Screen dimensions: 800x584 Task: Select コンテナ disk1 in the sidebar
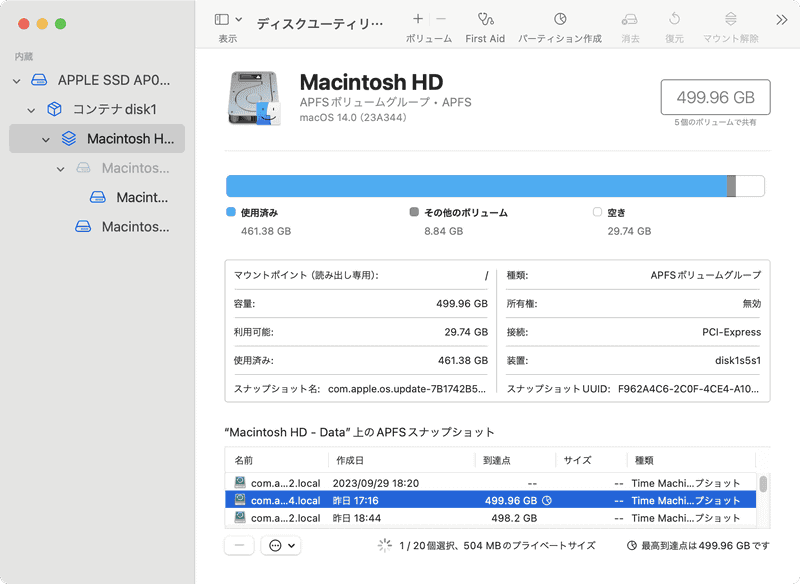97,109
